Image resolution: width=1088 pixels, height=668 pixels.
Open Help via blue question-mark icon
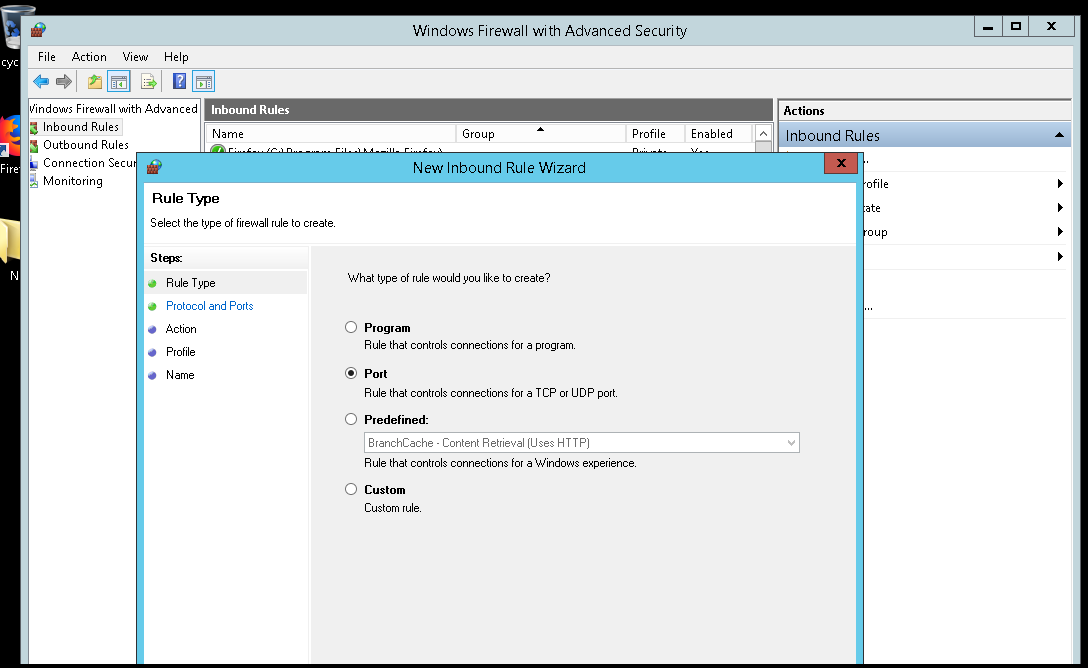tap(180, 82)
